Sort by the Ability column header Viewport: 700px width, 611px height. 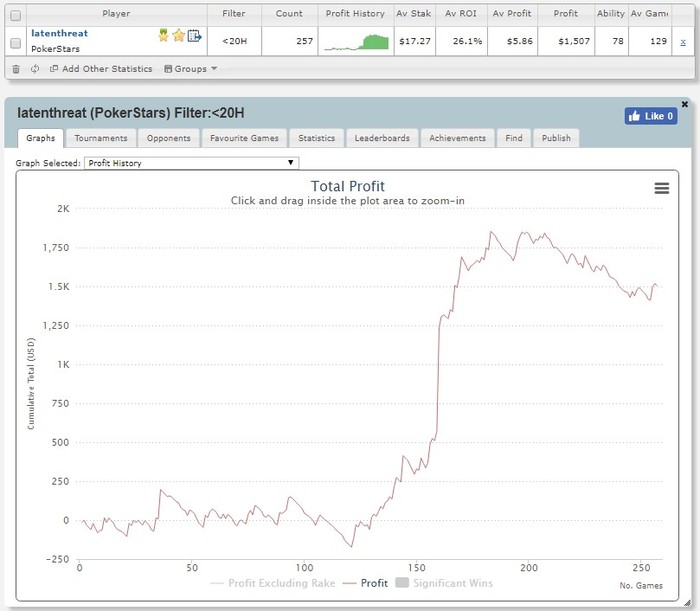click(611, 13)
